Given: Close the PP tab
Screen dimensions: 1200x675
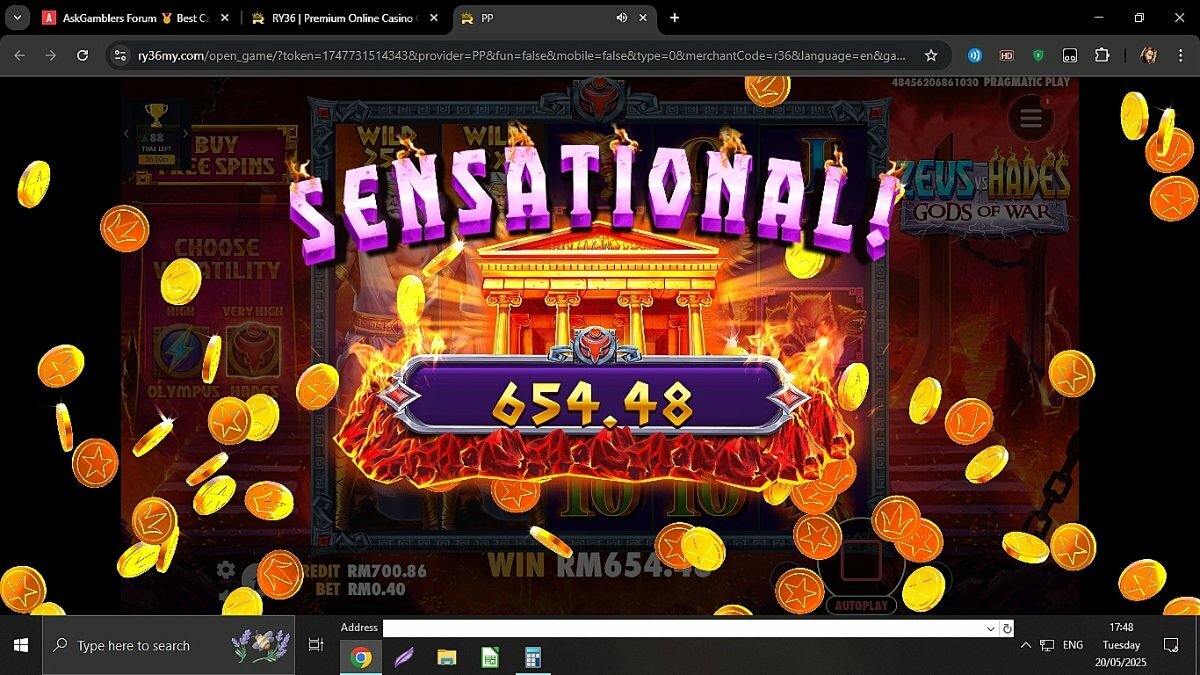Looking at the screenshot, I should [643, 18].
